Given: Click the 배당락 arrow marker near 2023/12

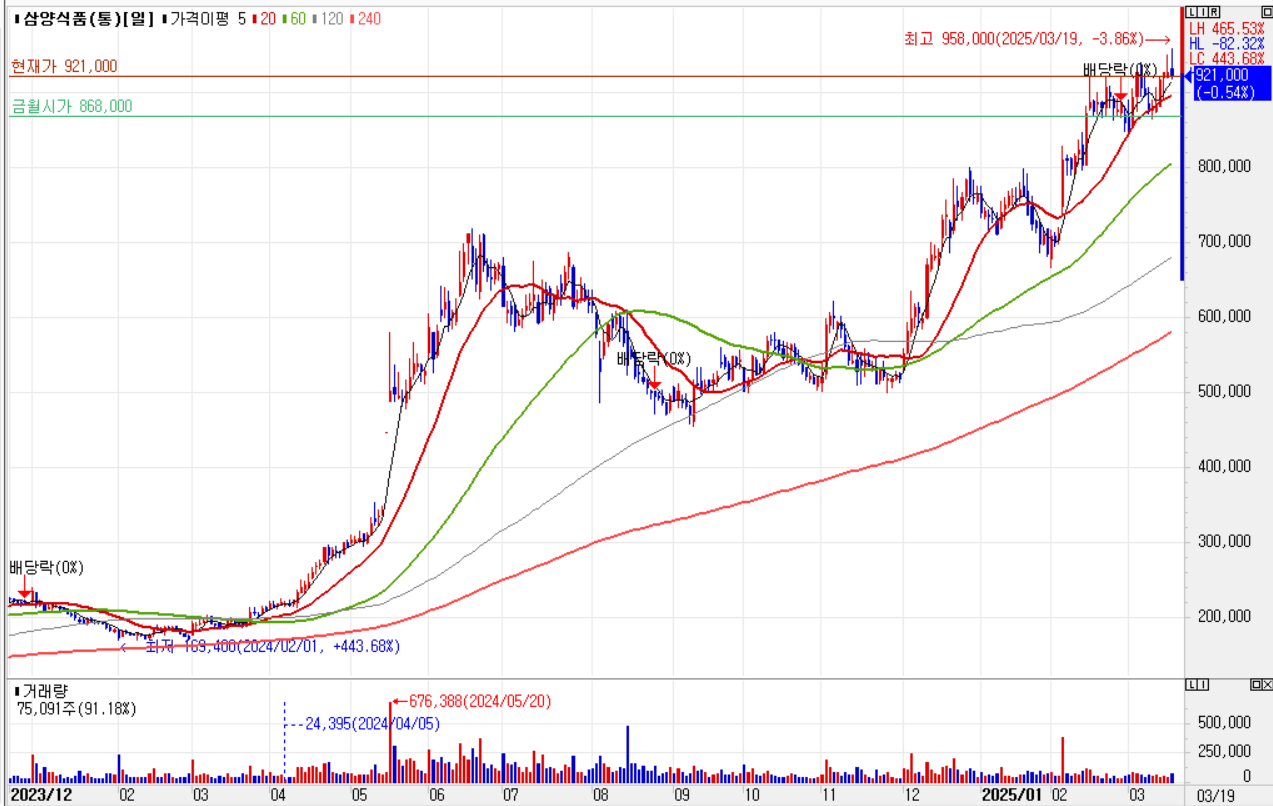Looking at the screenshot, I should [x=25, y=593].
